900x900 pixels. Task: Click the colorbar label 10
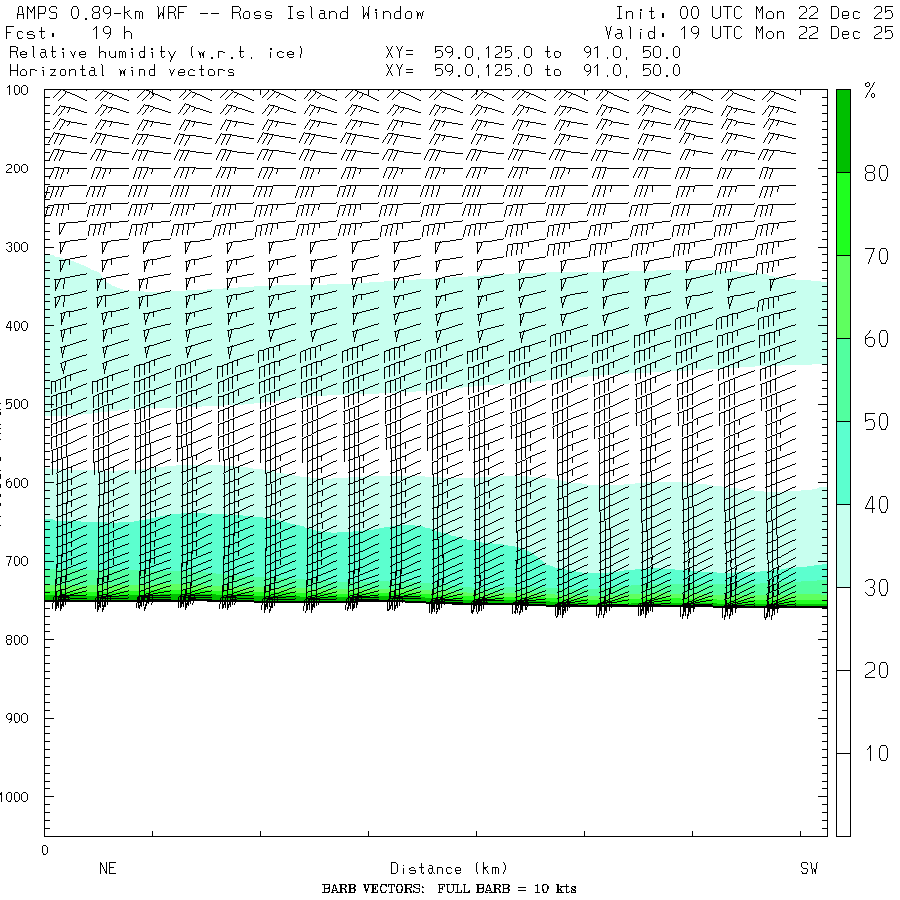(x=876, y=754)
